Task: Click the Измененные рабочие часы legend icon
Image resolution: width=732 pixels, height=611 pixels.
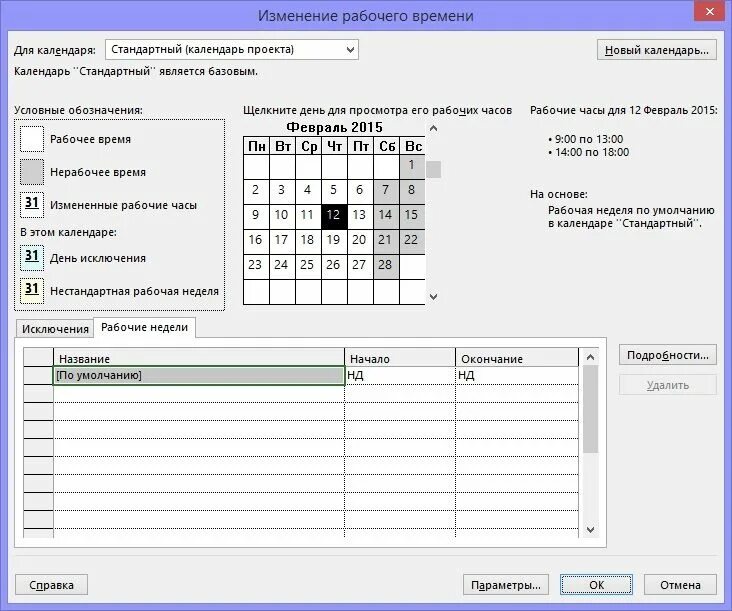Action: point(32,204)
